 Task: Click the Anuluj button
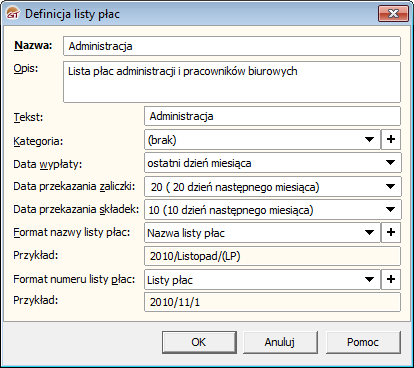(280, 342)
